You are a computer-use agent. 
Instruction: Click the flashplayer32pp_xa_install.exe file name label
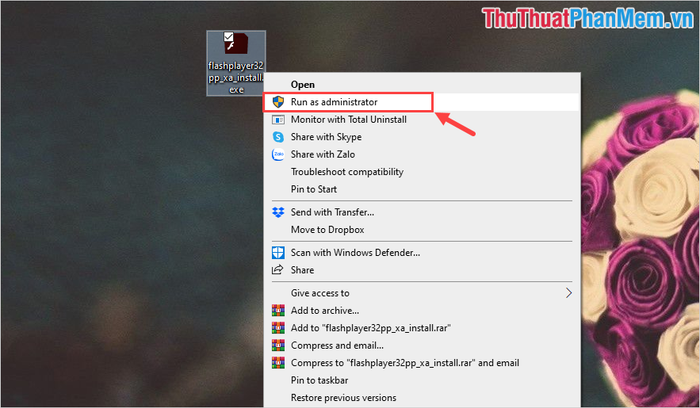(236, 78)
